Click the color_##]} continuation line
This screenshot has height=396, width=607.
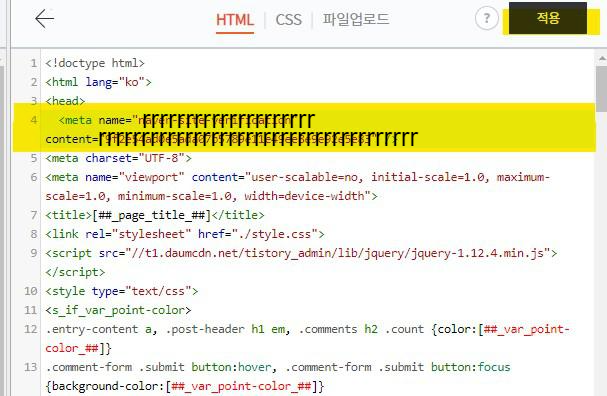pyautogui.click(x=78, y=348)
